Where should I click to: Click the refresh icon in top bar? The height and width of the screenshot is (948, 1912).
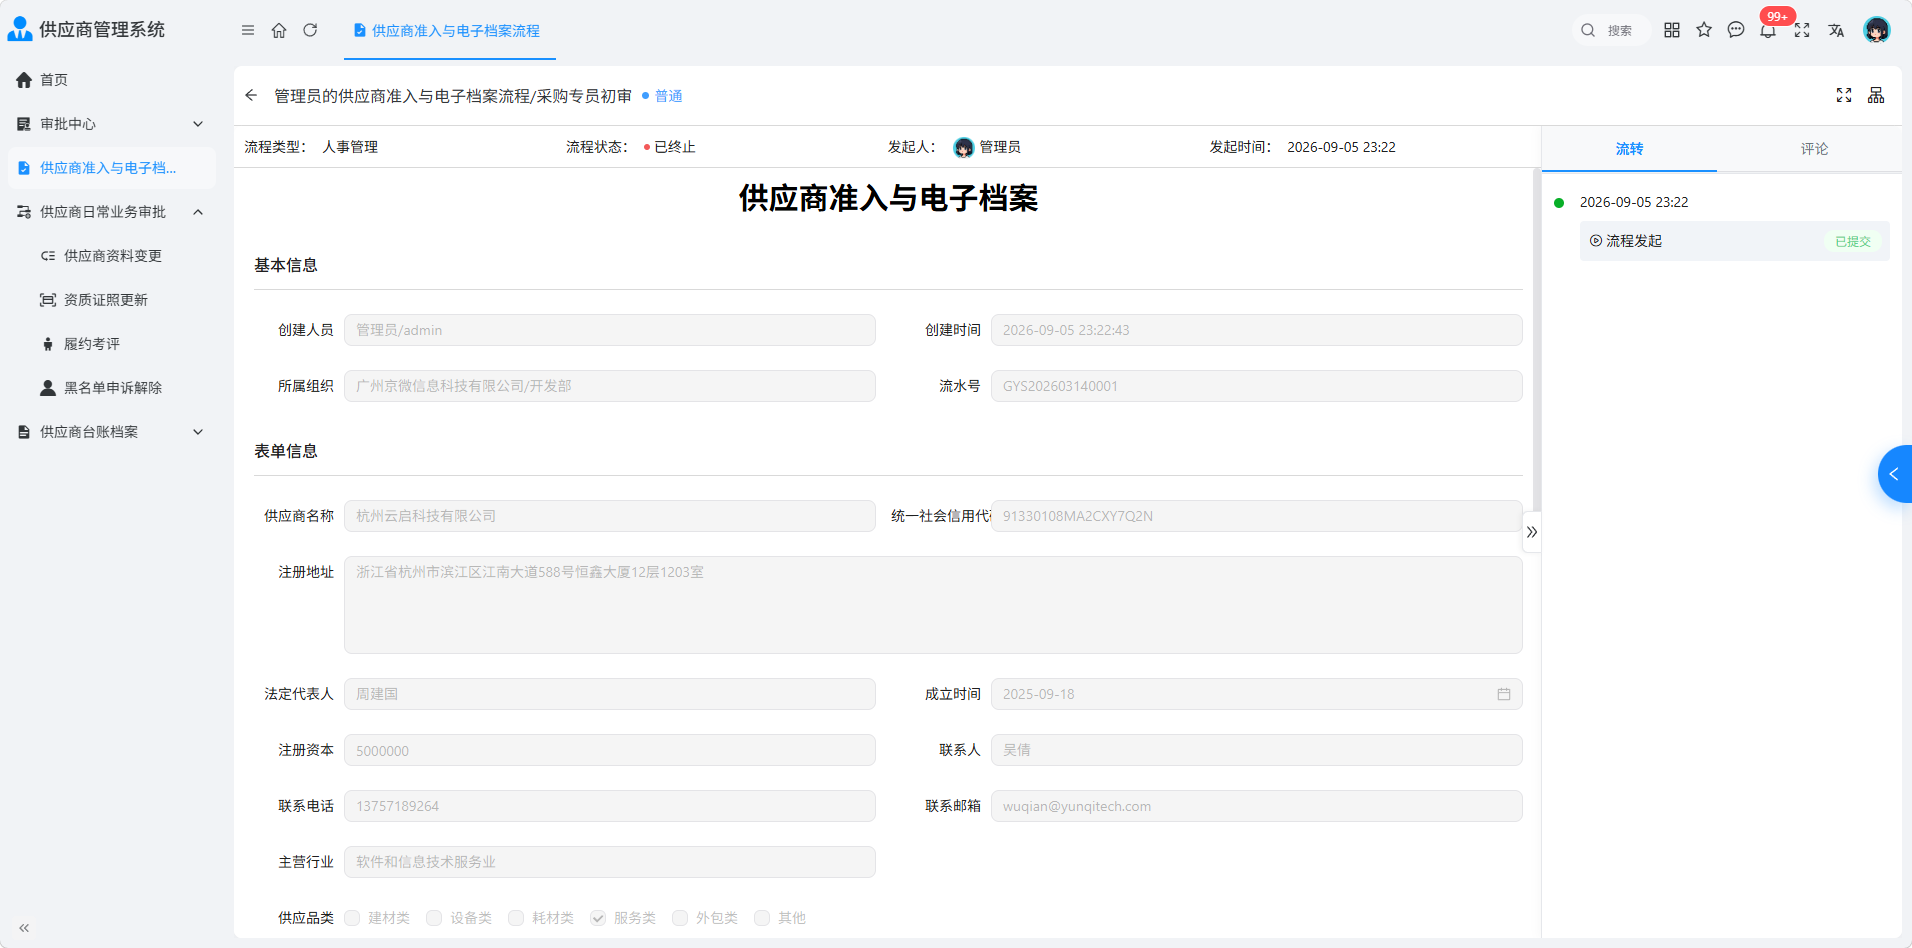click(310, 30)
